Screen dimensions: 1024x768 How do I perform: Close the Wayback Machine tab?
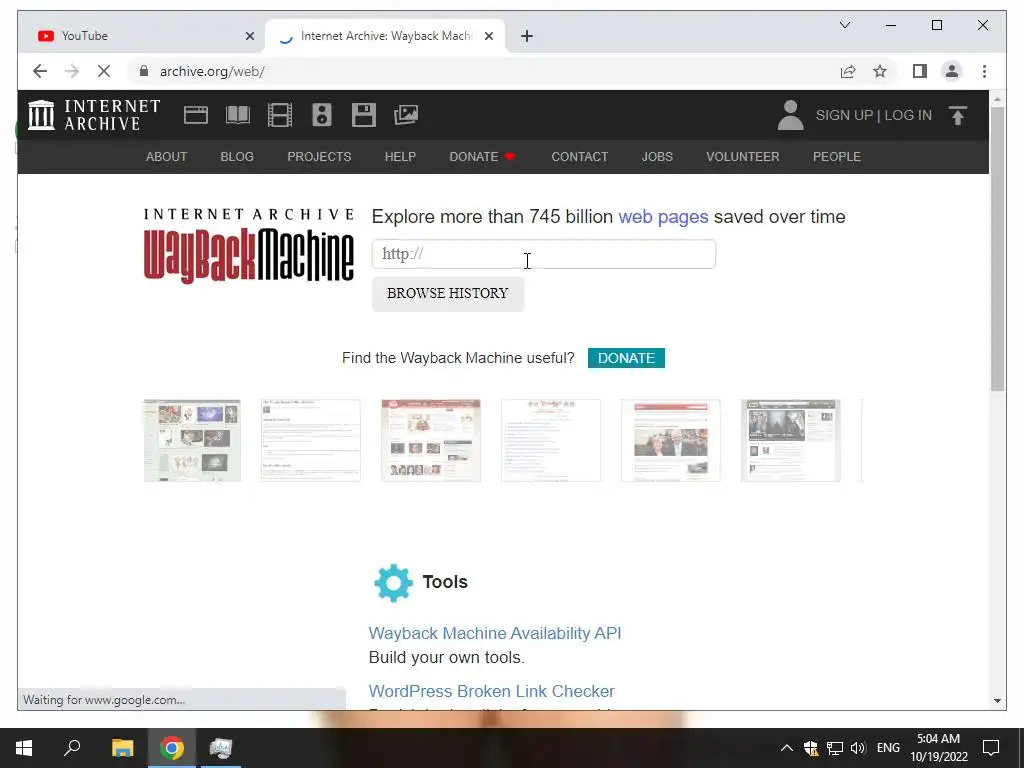(488, 36)
